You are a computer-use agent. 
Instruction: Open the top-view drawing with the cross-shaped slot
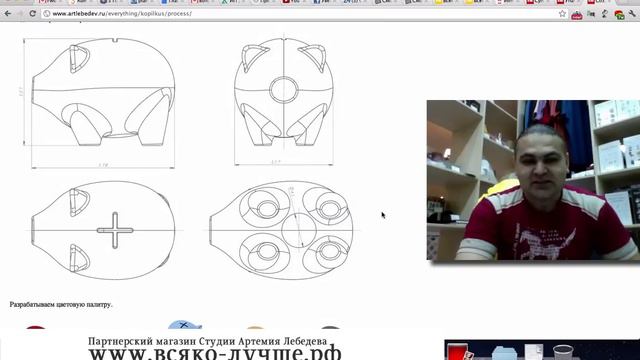click(x=103, y=230)
